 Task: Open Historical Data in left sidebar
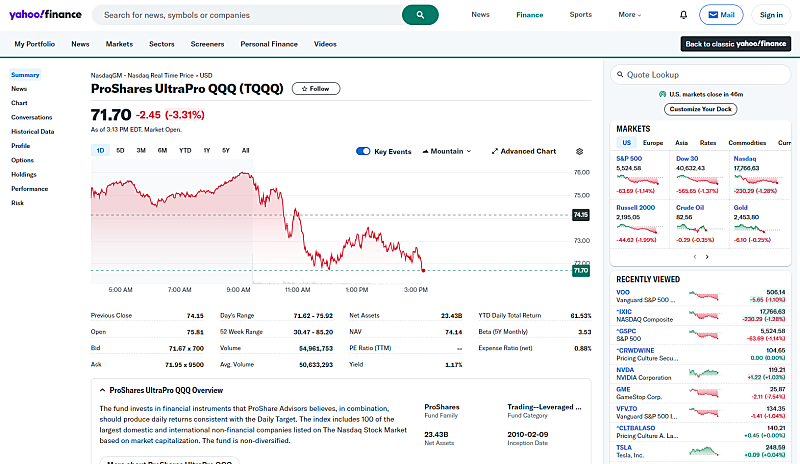(33, 131)
